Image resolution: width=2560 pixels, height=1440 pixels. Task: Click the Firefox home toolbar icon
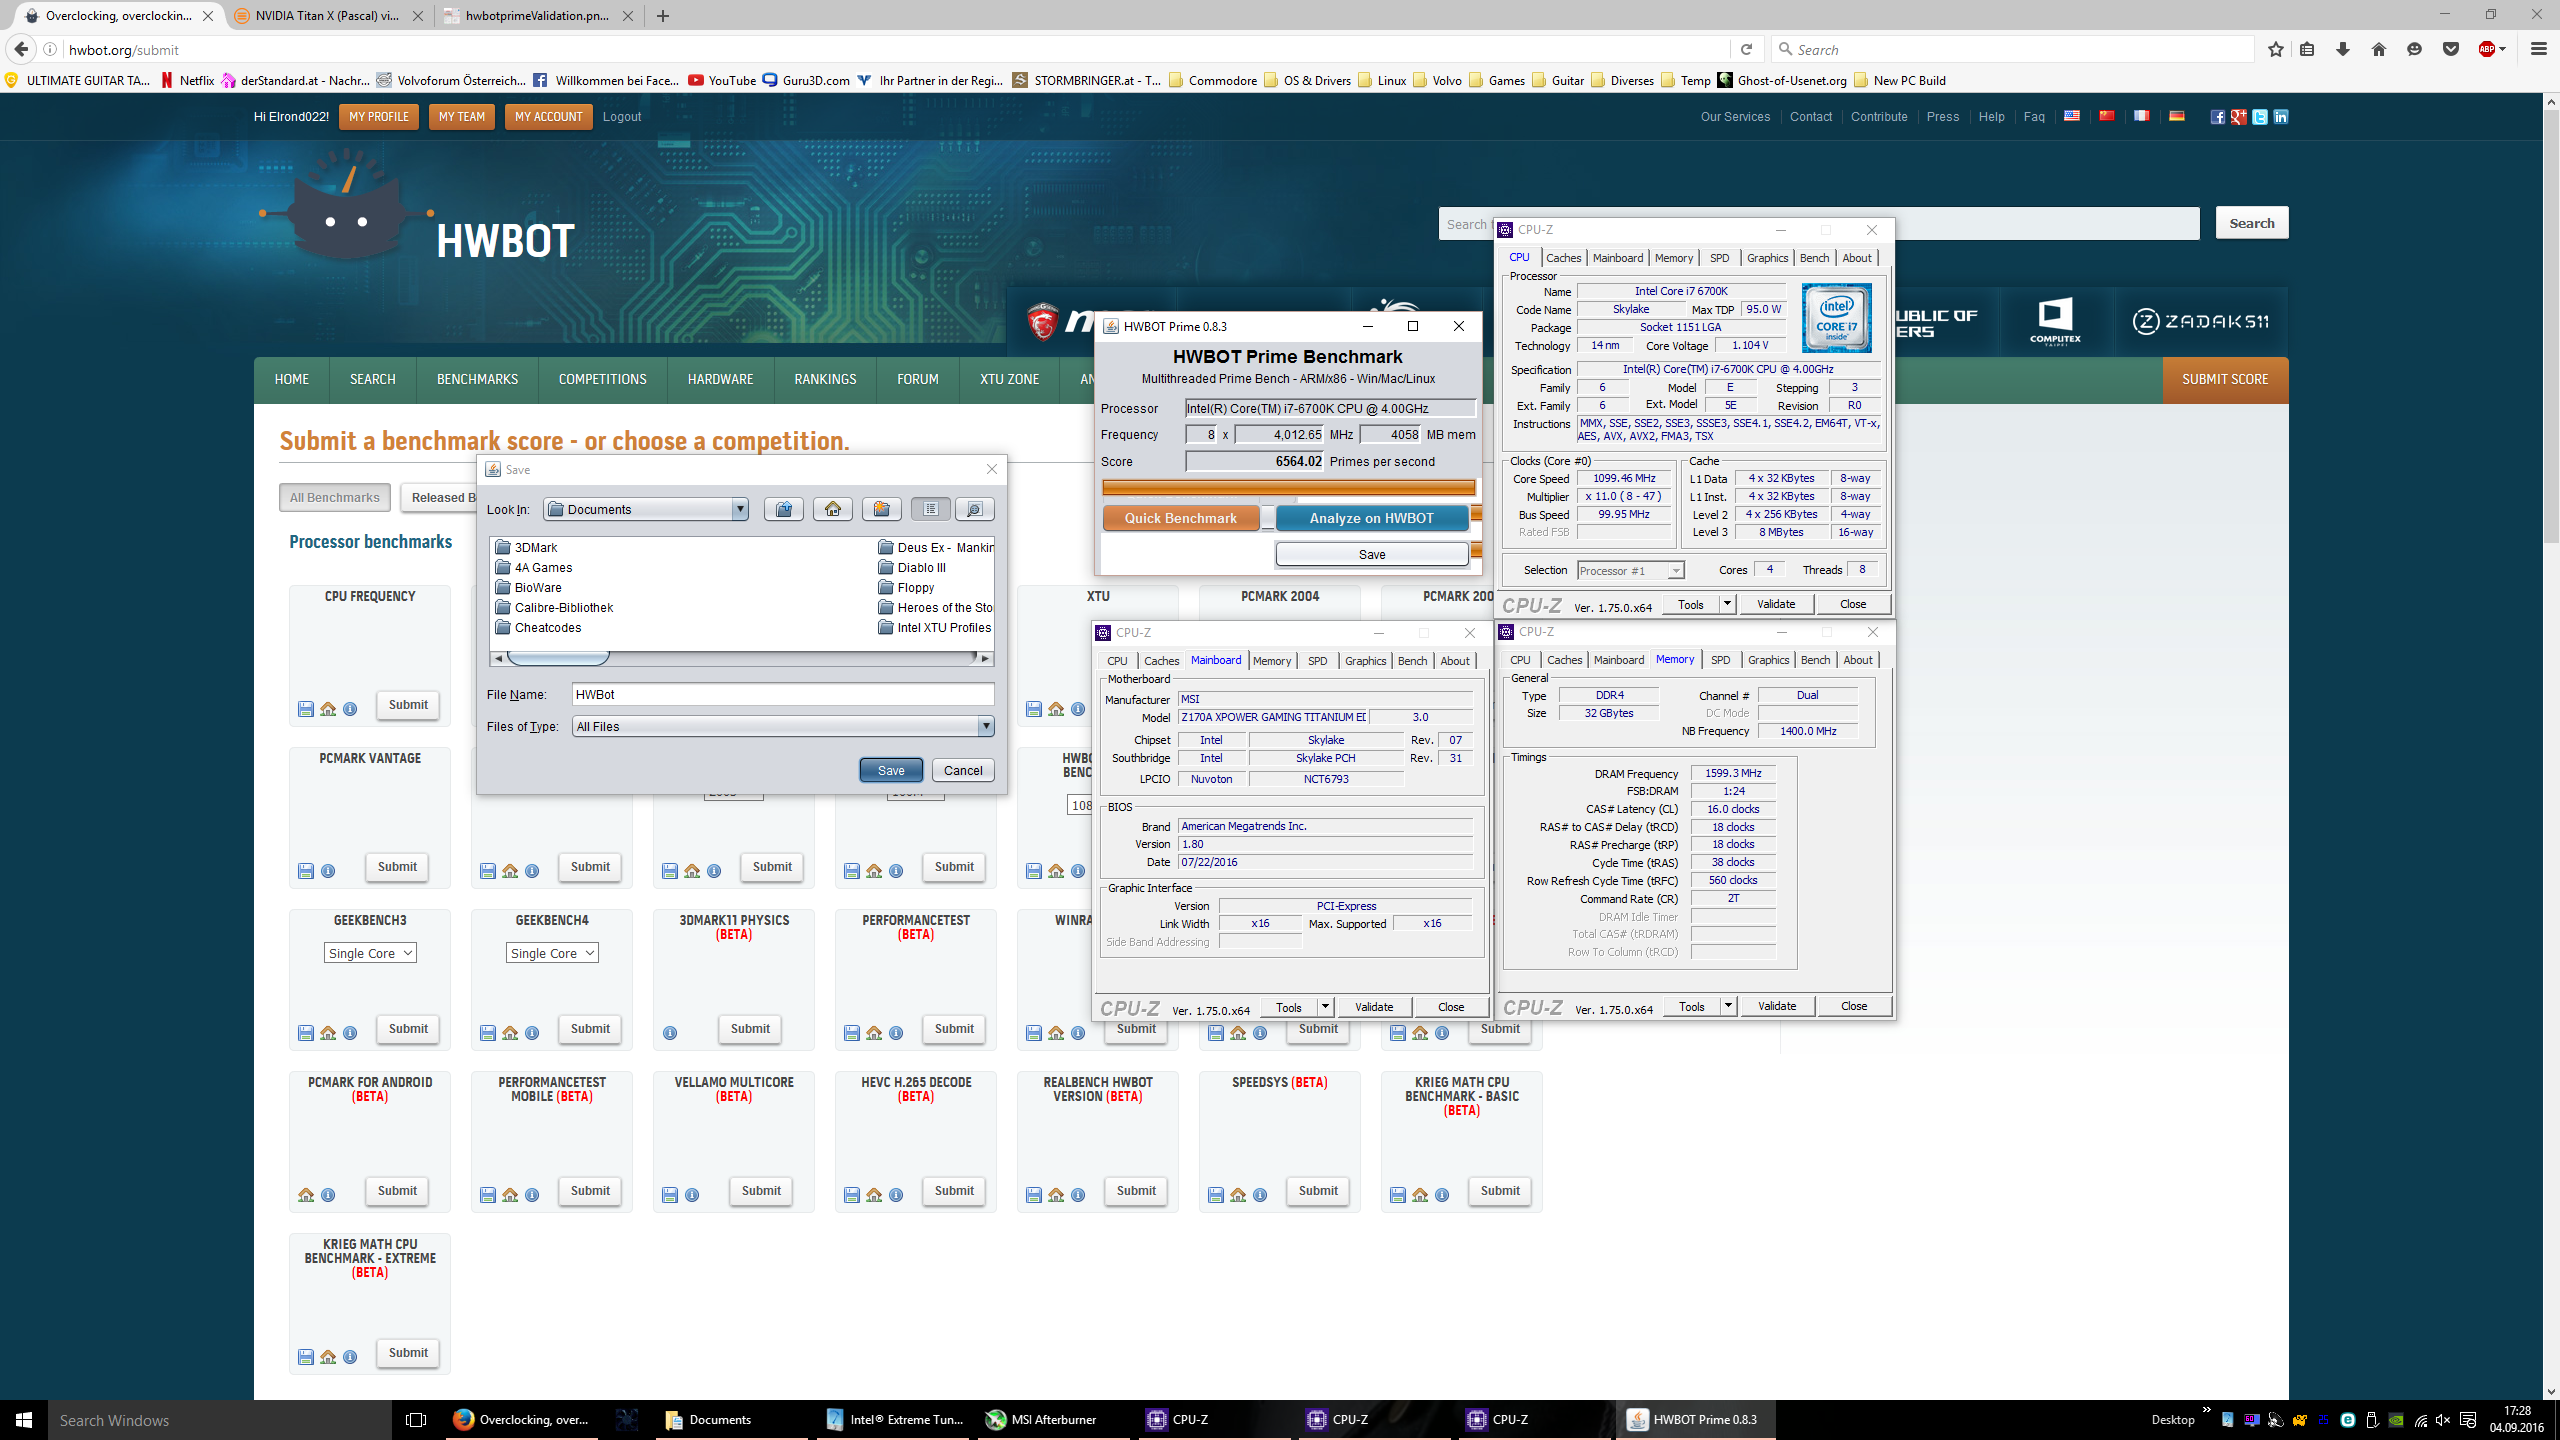point(2378,49)
